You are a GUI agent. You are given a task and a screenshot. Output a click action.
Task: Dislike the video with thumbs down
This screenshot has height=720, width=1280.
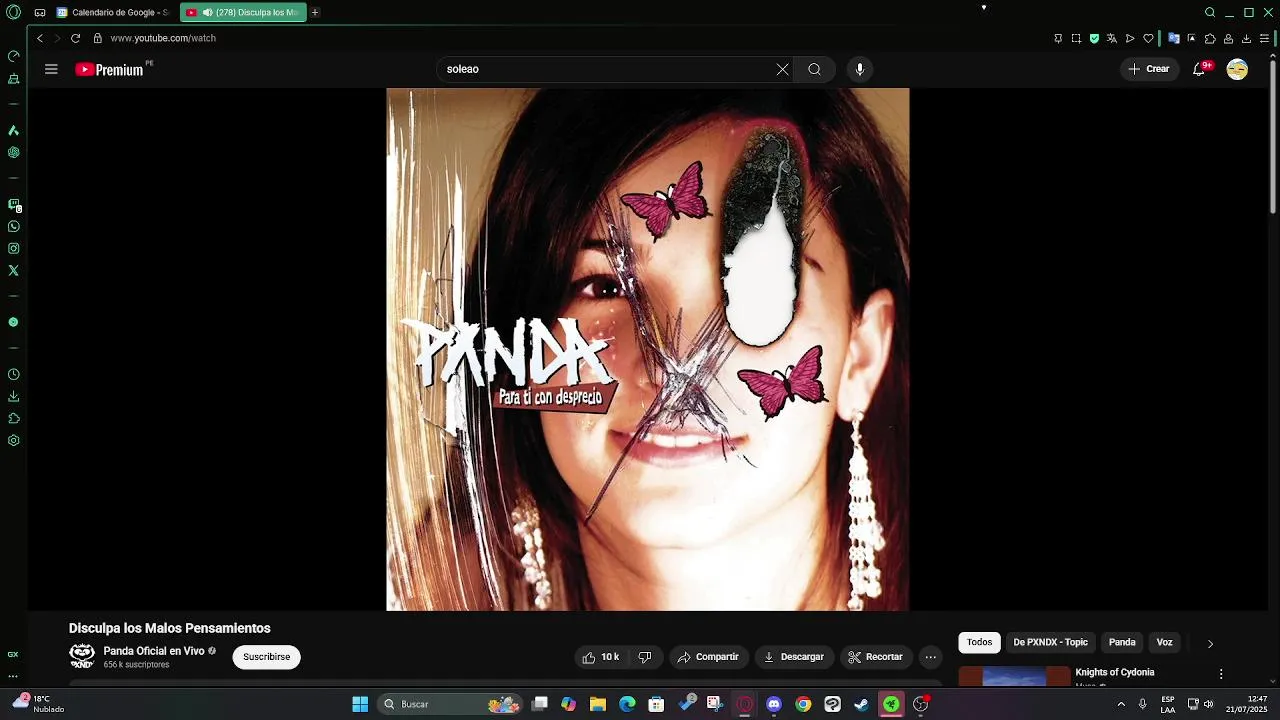[645, 657]
